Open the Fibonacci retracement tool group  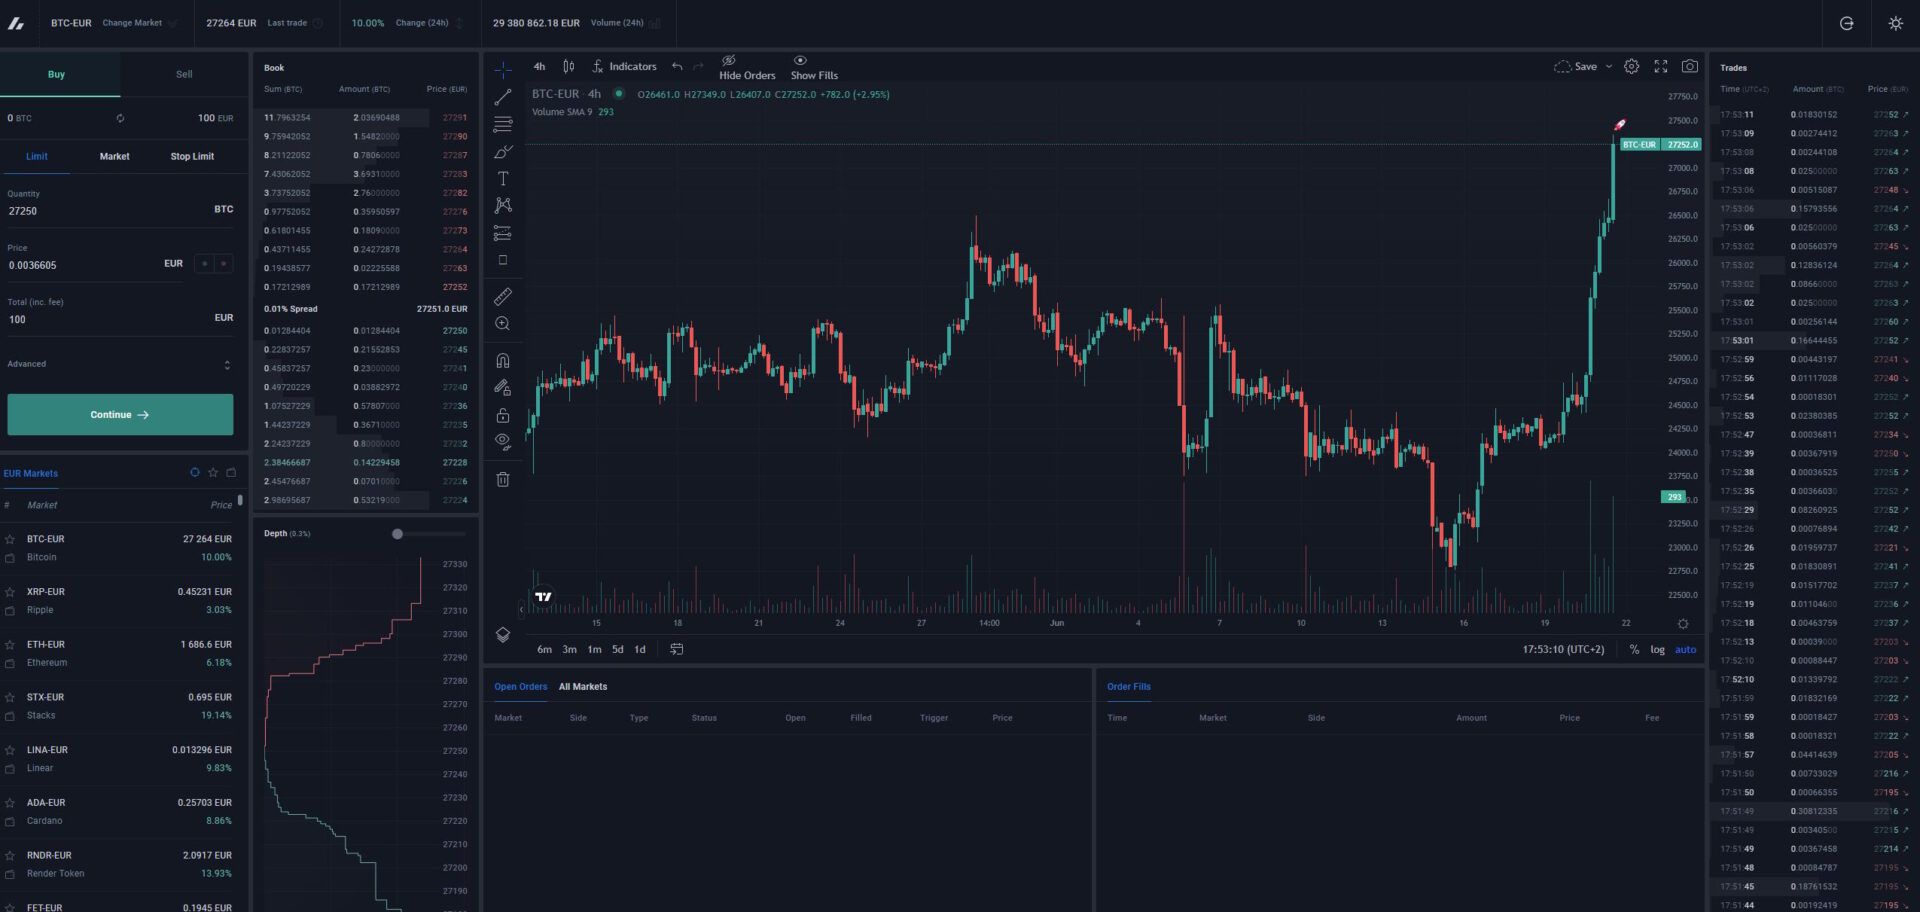pyautogui.click(x=503, y=125)
